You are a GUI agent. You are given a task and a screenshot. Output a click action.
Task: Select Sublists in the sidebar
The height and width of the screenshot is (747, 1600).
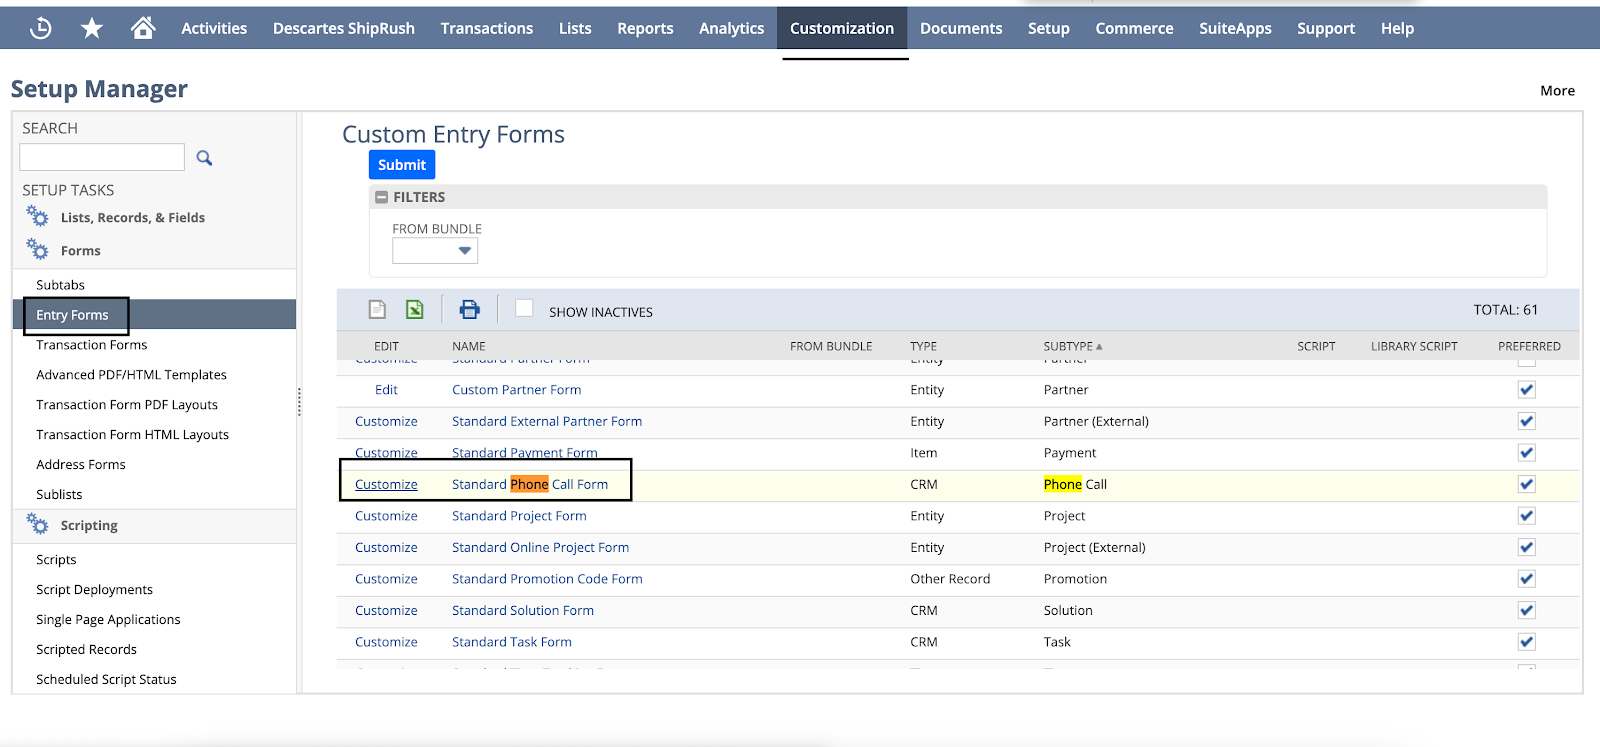[59, 495]
